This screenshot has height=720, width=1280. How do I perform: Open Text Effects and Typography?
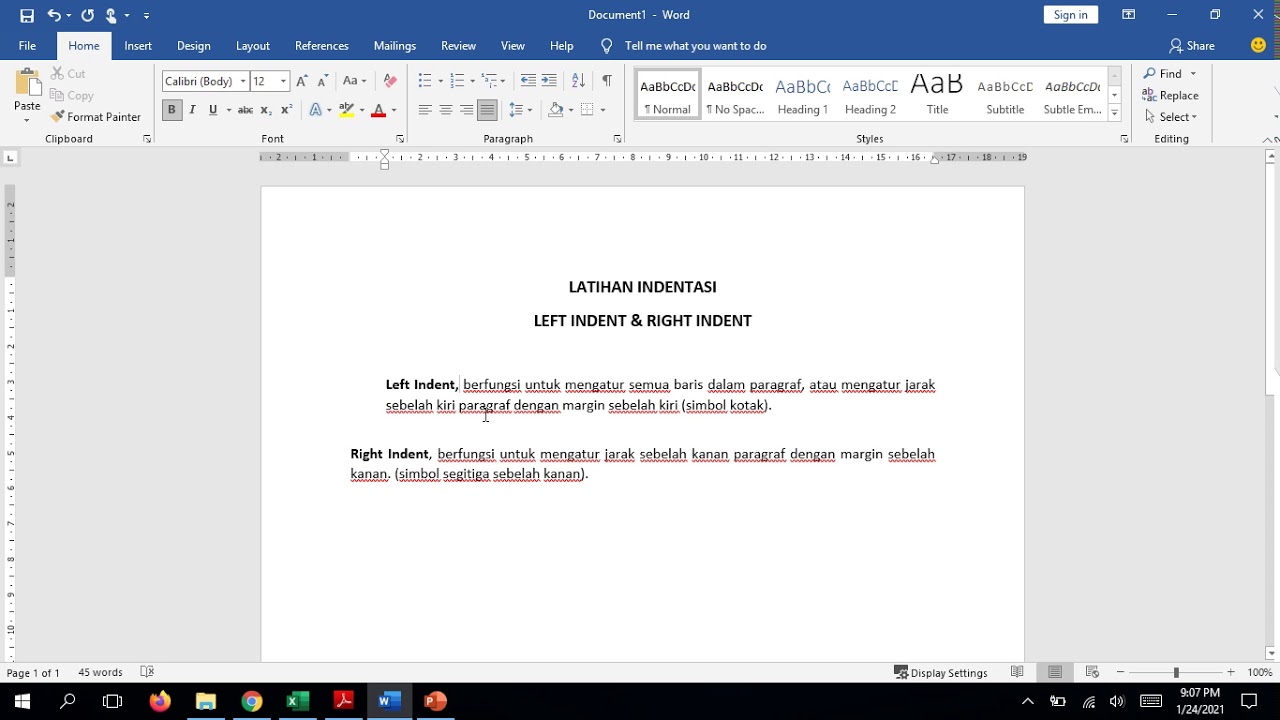[315, 110]
